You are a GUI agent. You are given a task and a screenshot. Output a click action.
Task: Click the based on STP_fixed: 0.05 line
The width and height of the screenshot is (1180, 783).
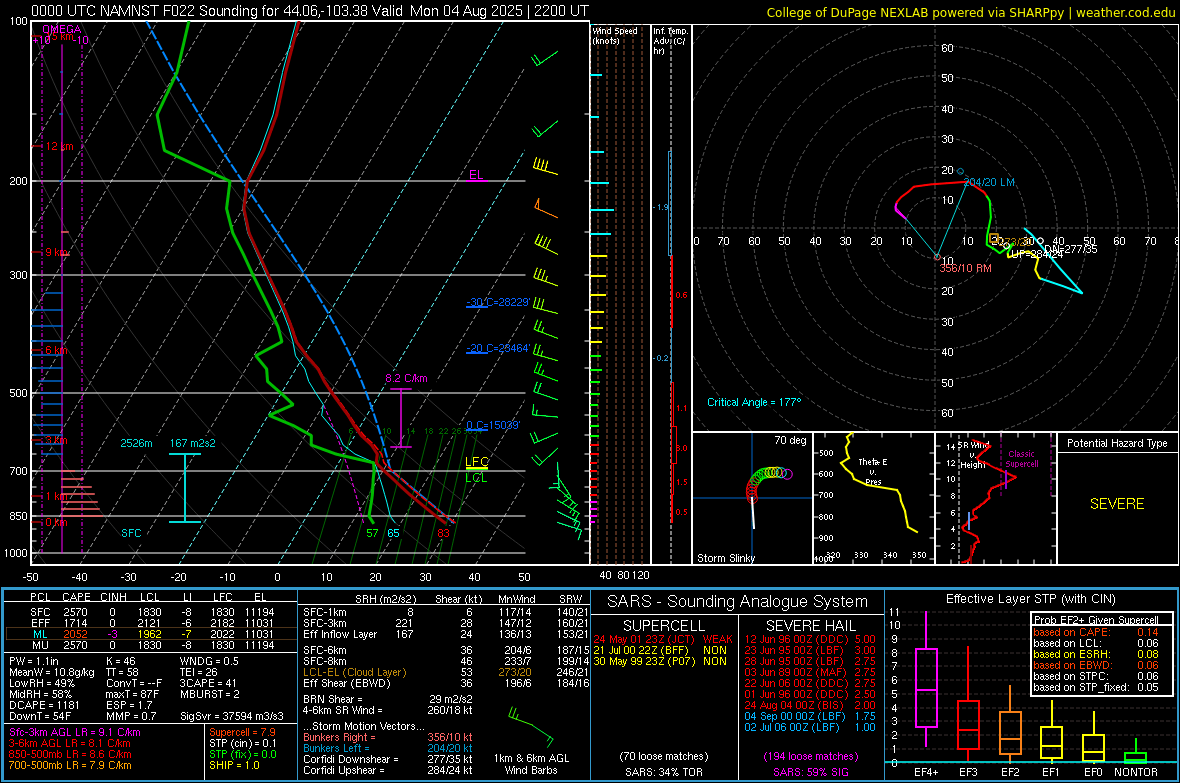[x=1096, y=687]
